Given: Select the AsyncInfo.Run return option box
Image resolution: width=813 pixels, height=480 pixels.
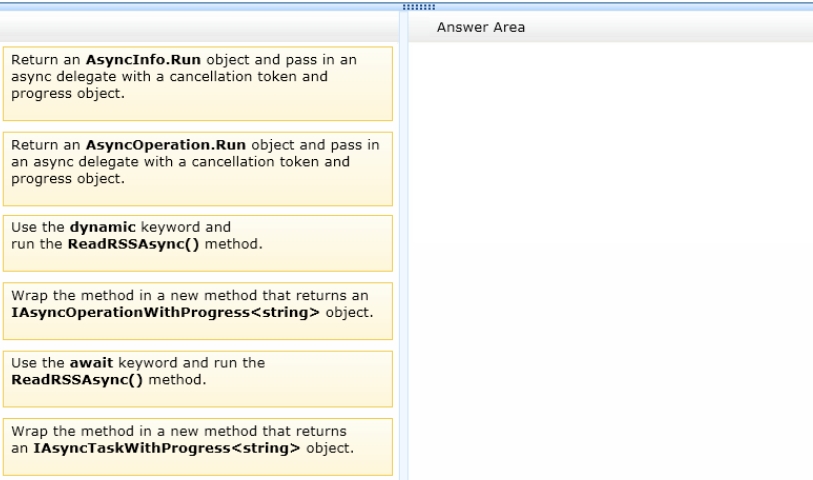Looking at the screenshot, I should tap(198, 83).
